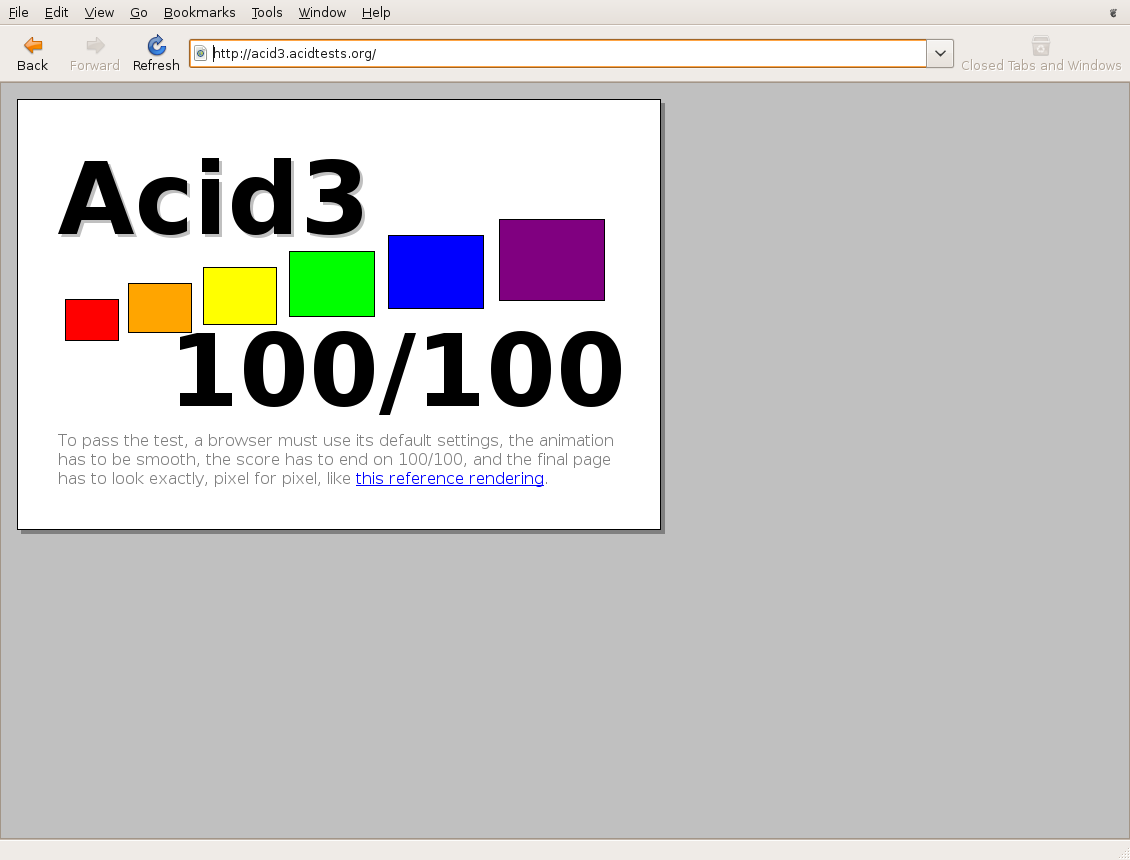Go back with the Back arrow button
The height and width of the screenshot is (860, 1130).
pyautogui.click(x=32, y=54)
